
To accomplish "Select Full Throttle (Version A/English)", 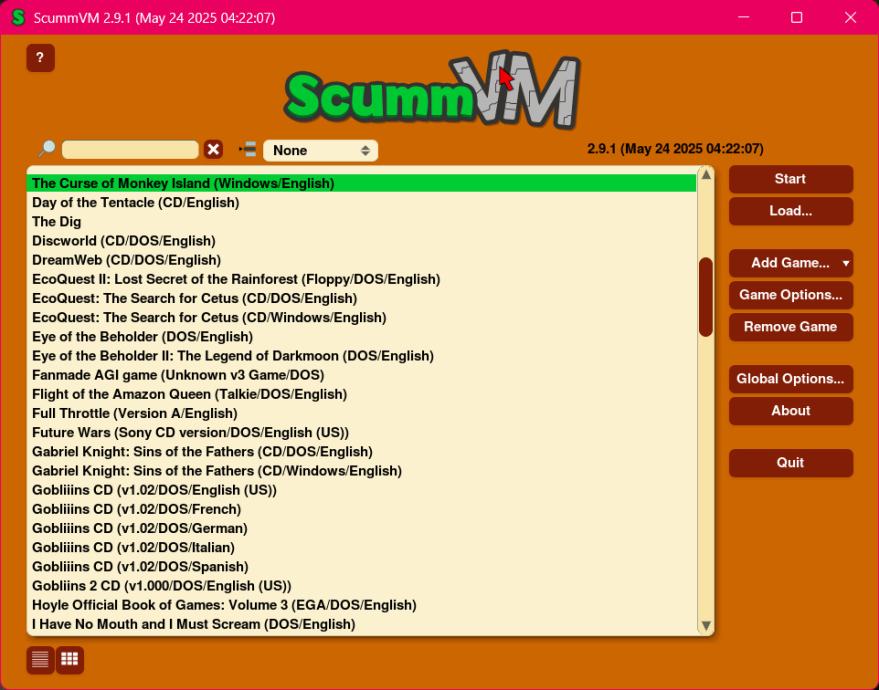I will tap(361, 413).
